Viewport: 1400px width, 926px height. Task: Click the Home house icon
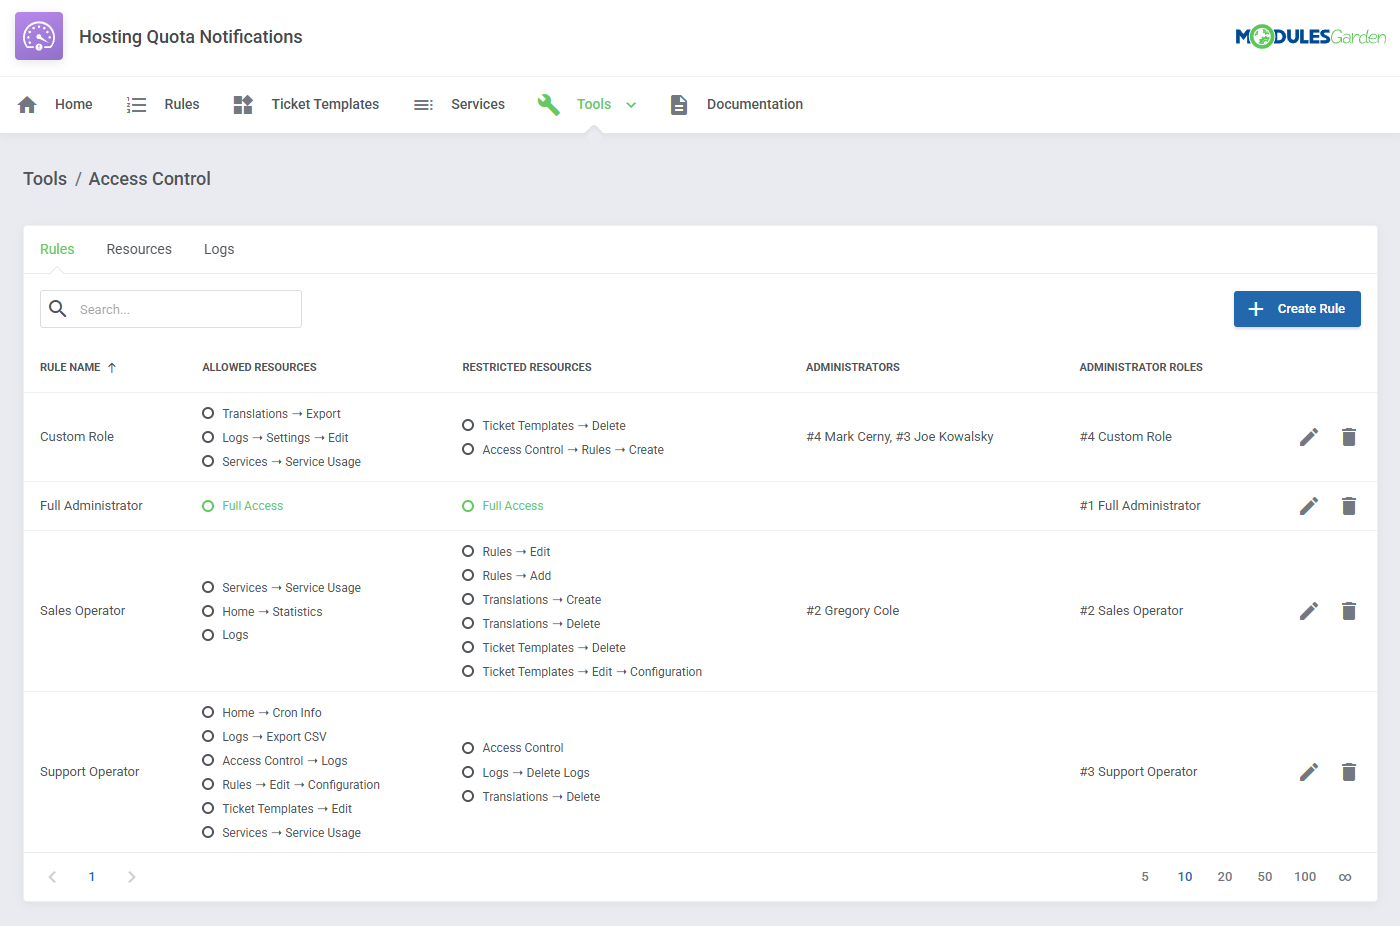(27, 105)
